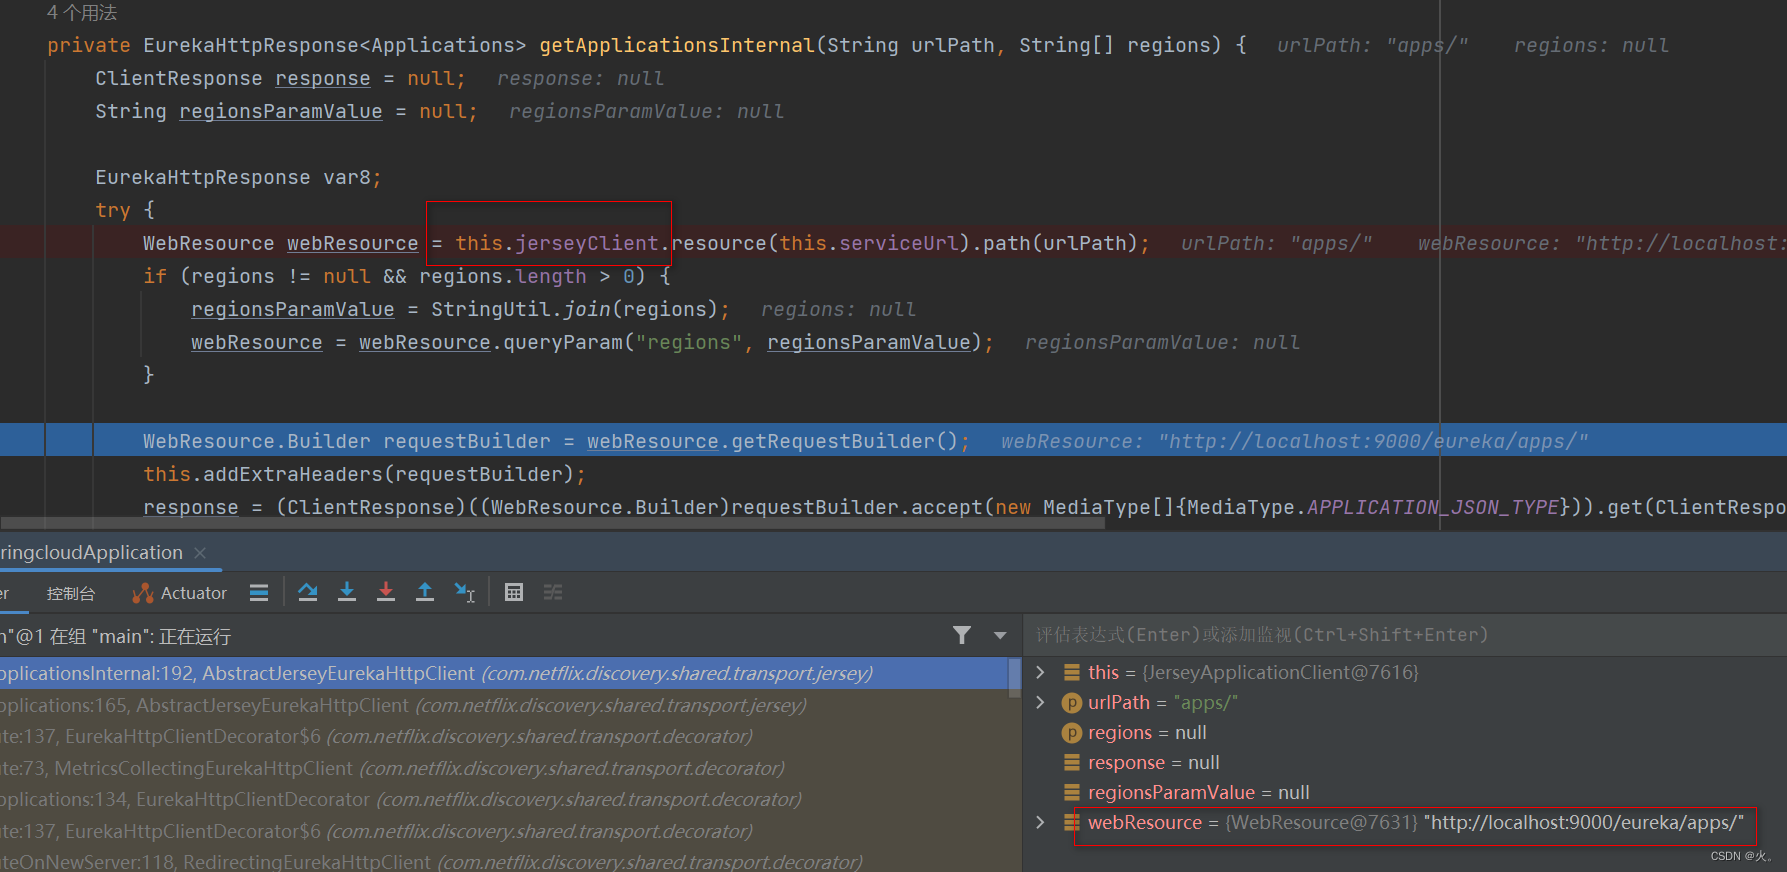
Task: Select stack frame at line 192 AbstractJerseyEurekaHttpClient
Action: (503, 673)
